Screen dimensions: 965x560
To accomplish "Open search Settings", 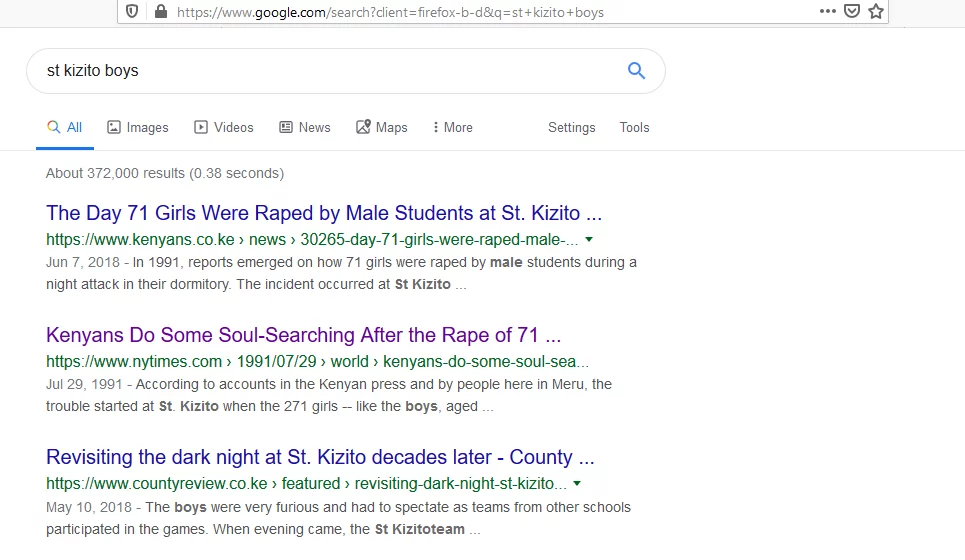I will click(572, 127).
